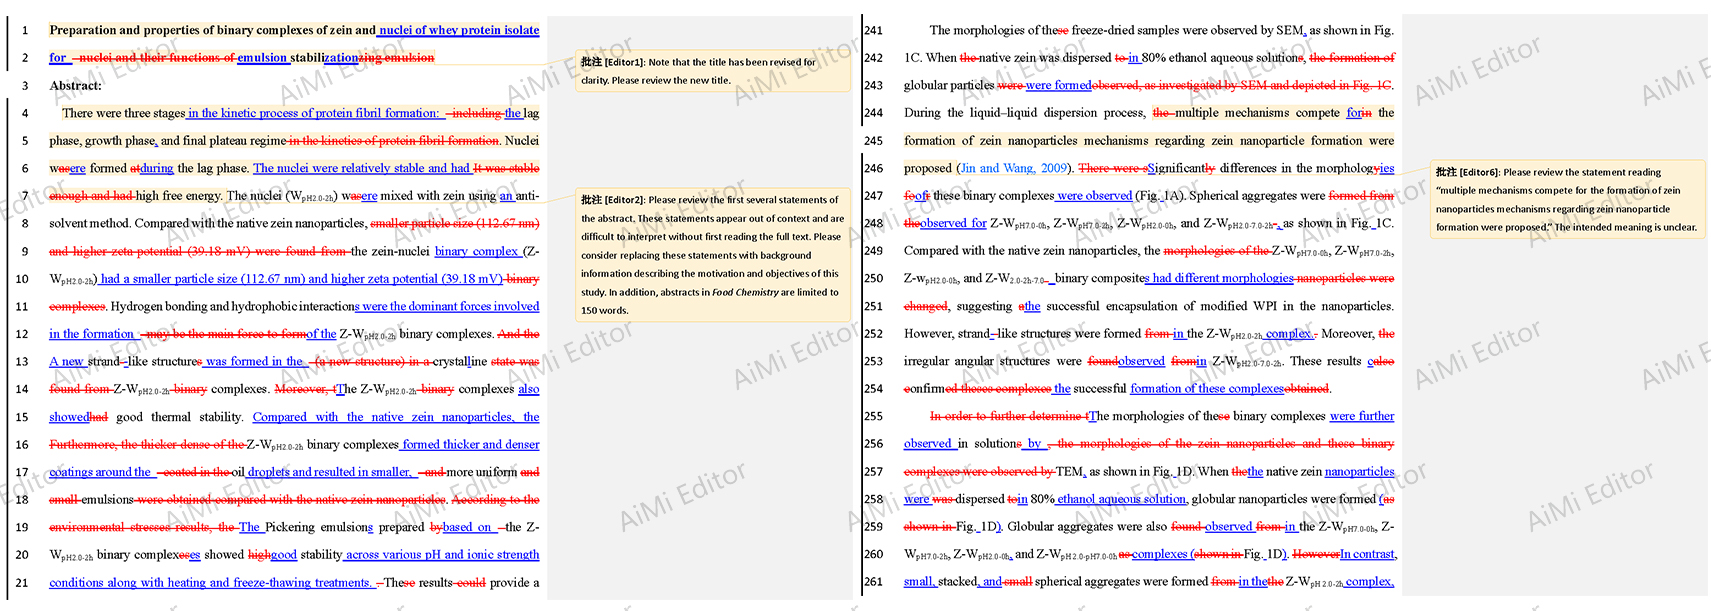Screen dimensions: 1711x611
Task: Click the 'Jin and Wang, 2009' citation
Action: pyautogui.click(x=1015, y=168)
